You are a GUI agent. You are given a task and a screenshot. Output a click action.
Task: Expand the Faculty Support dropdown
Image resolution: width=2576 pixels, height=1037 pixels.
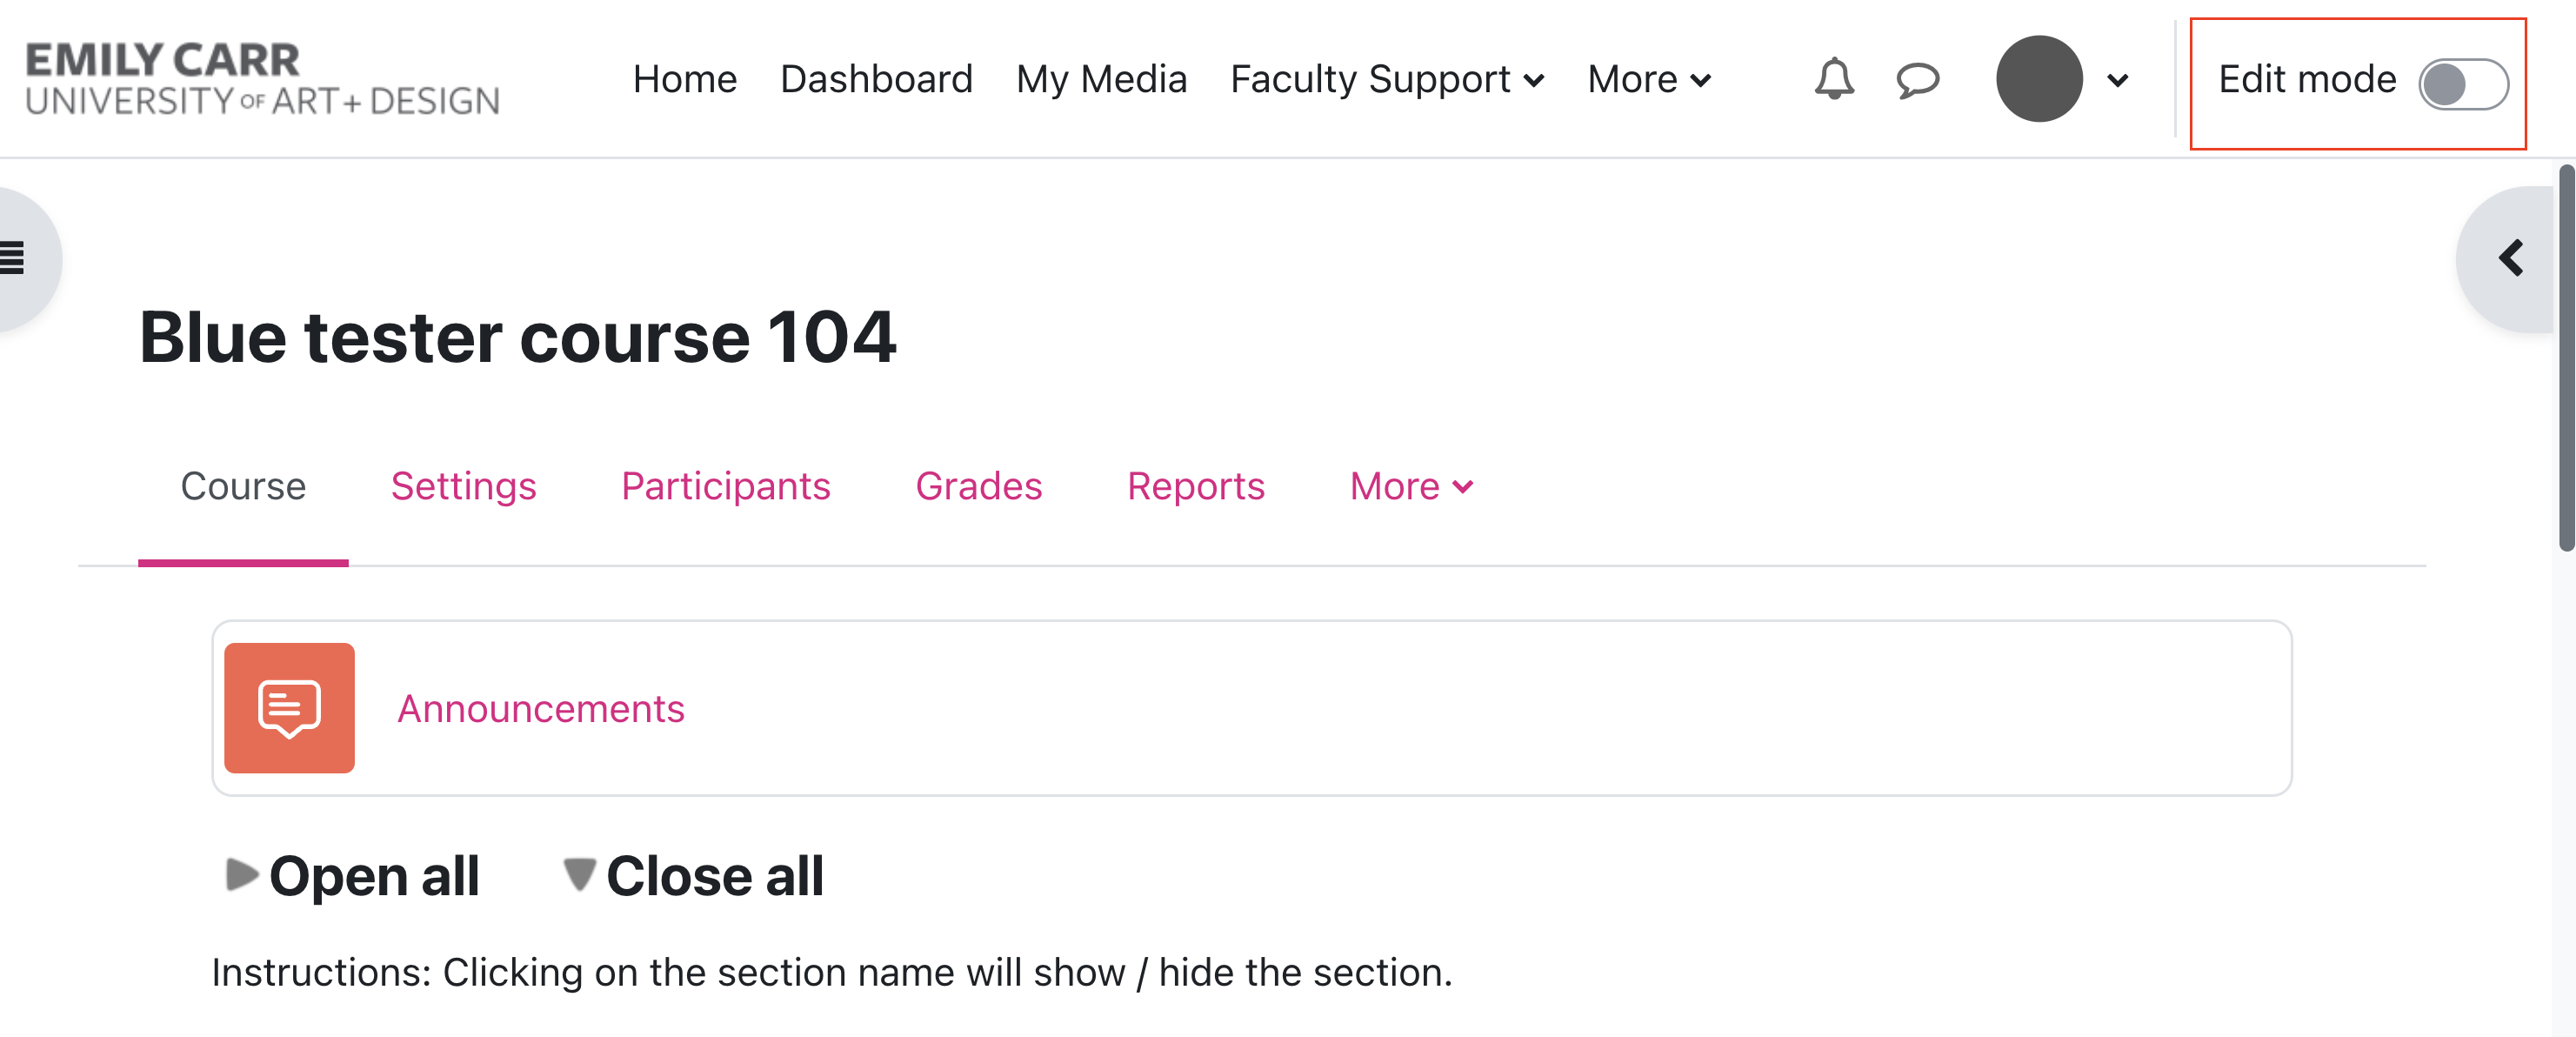1387,79
